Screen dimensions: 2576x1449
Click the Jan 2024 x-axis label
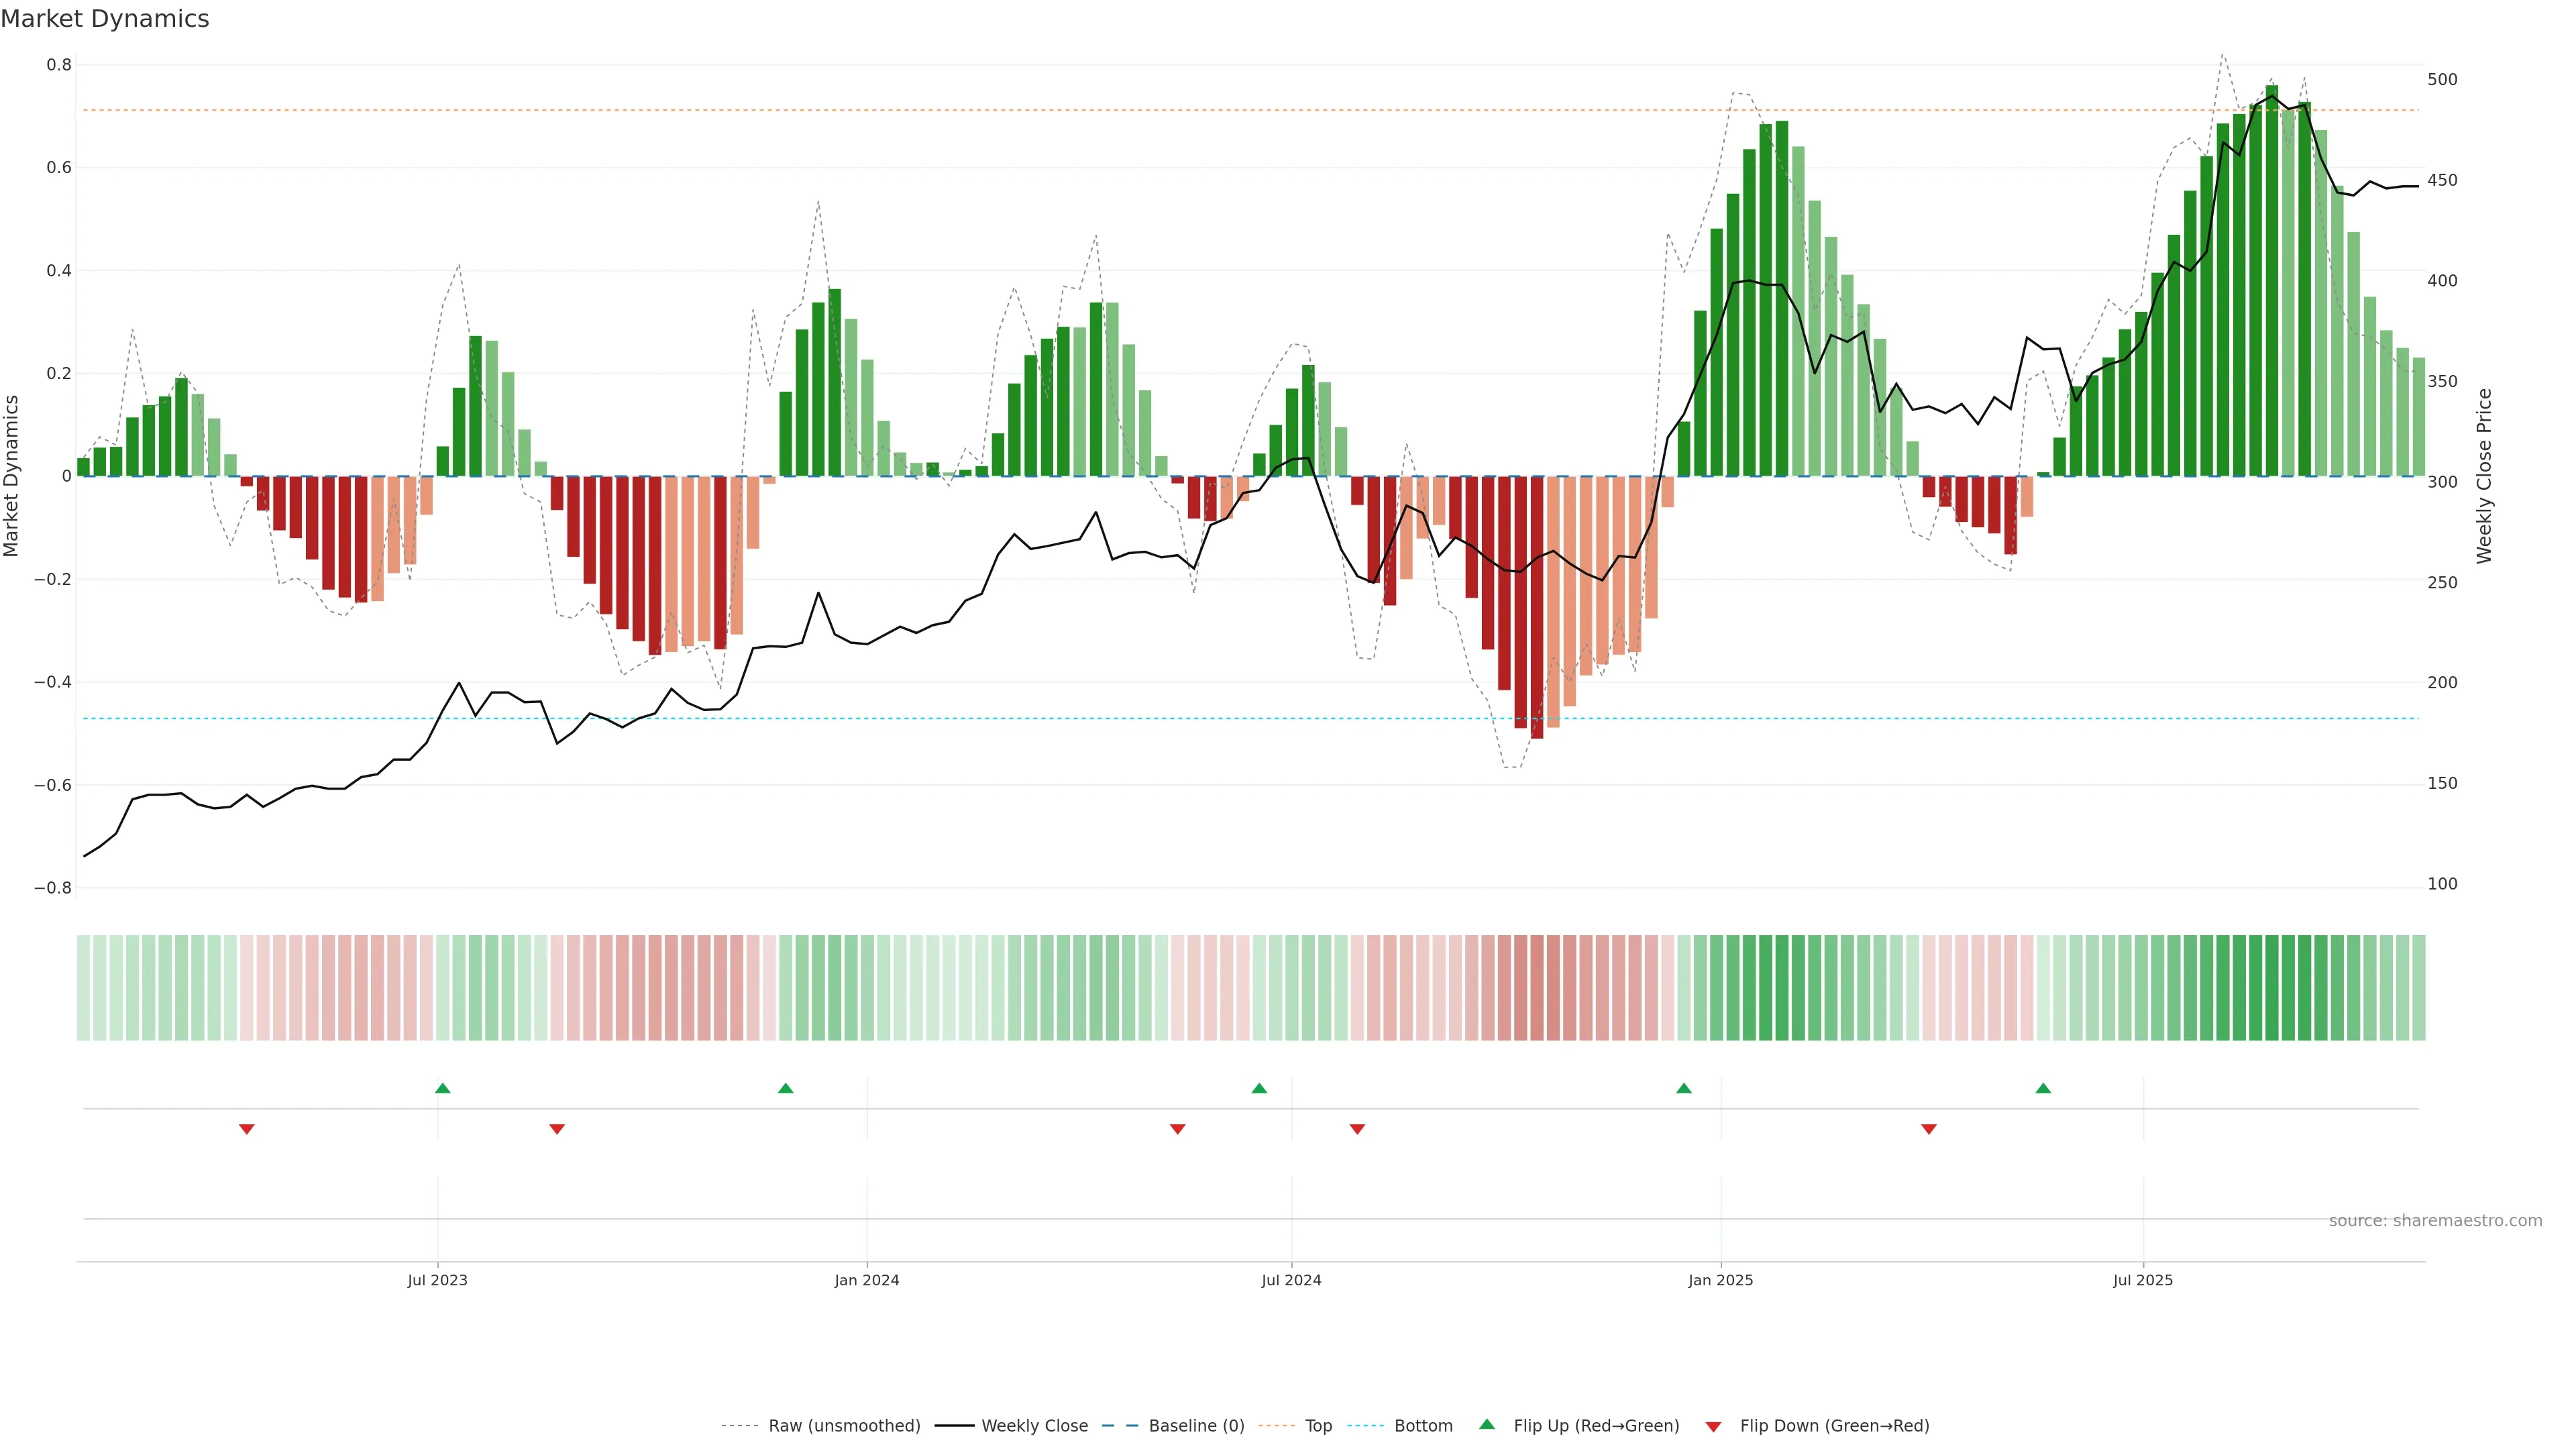[867, 1280]
